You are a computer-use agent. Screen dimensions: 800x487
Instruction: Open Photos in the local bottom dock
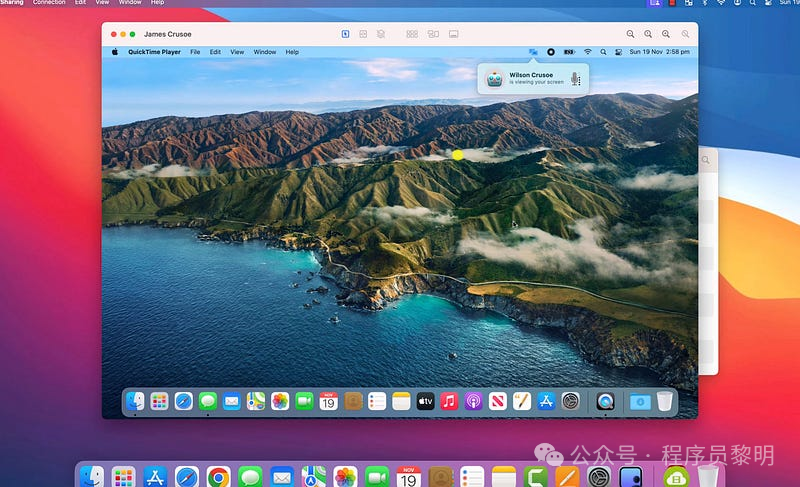[x=345, y=477]
